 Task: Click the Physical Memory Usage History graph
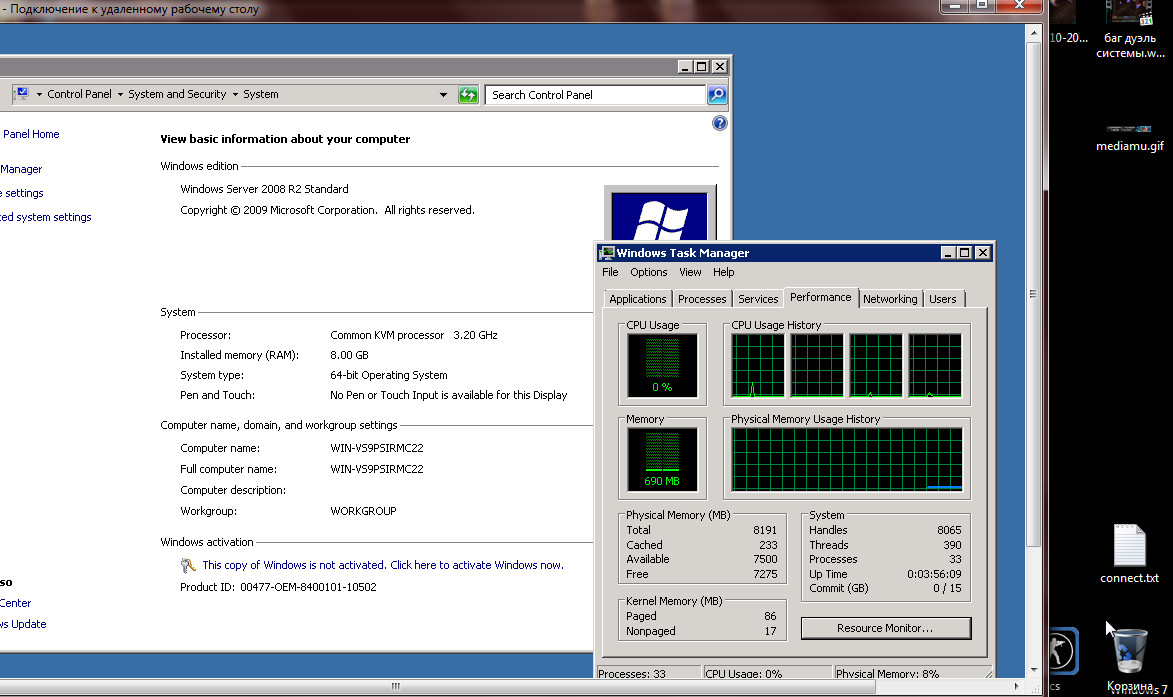click(847, 459)
